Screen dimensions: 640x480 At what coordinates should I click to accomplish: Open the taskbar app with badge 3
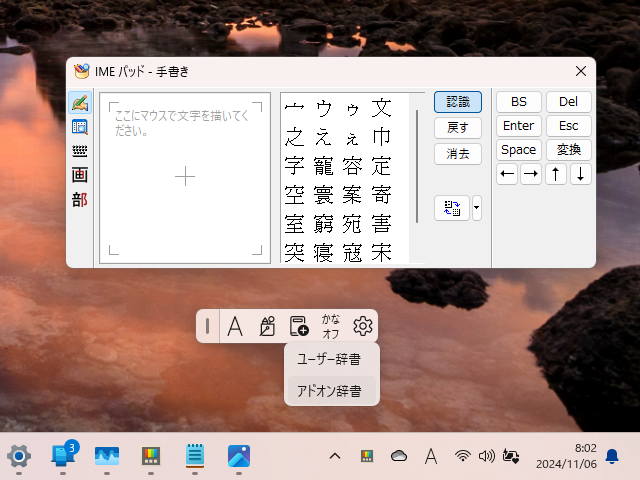[63, 456]
